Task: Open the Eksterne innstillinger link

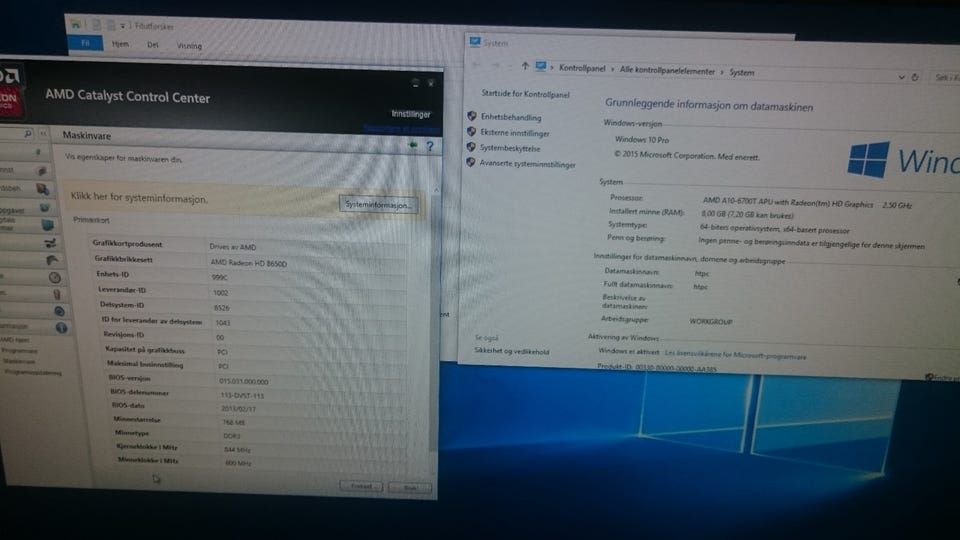Action: point(514,133)
